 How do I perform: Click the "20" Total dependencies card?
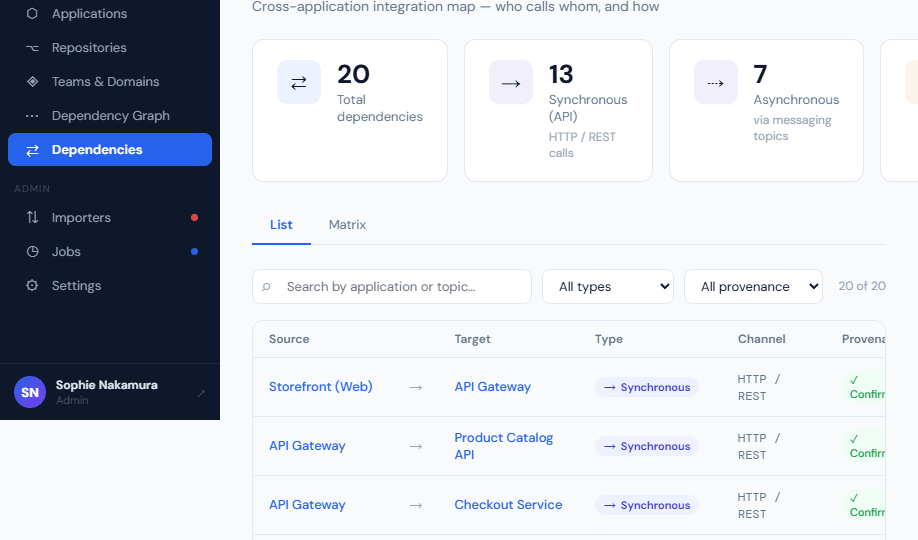pyautogui.click(x=350, y=111)
